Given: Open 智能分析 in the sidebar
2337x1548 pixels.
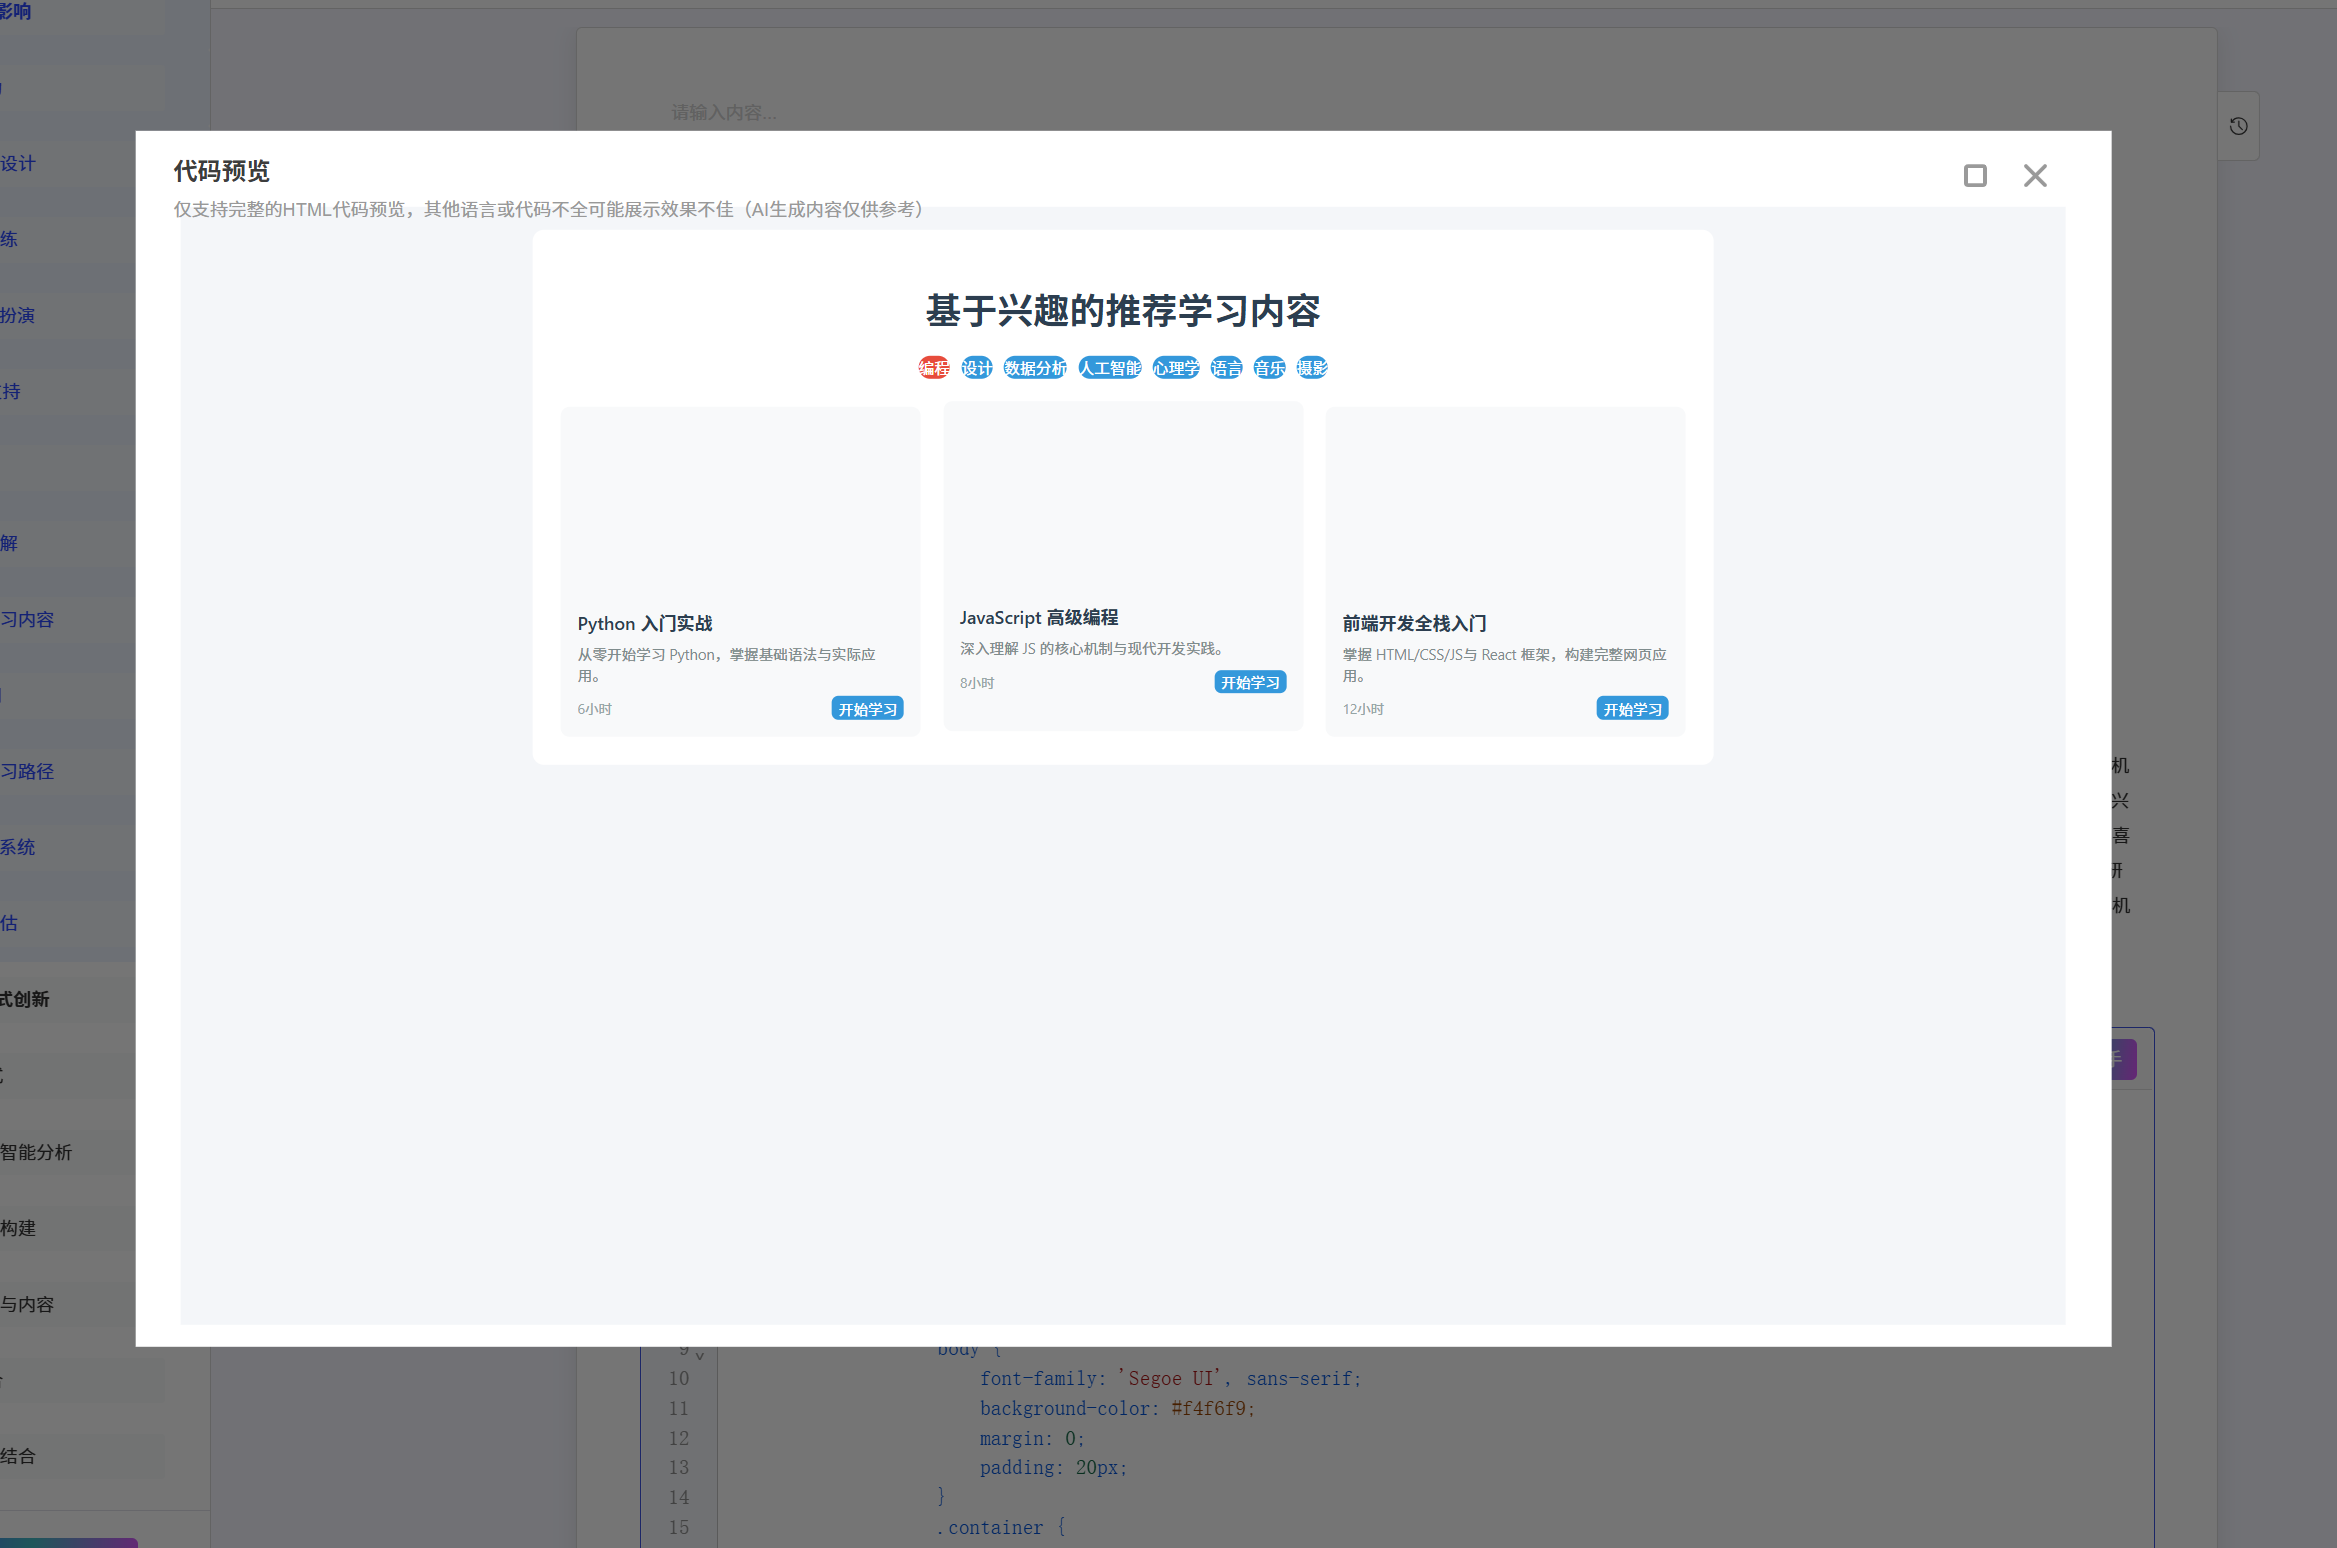Looking at the screenshot, I should click(x=36, y=1152).
